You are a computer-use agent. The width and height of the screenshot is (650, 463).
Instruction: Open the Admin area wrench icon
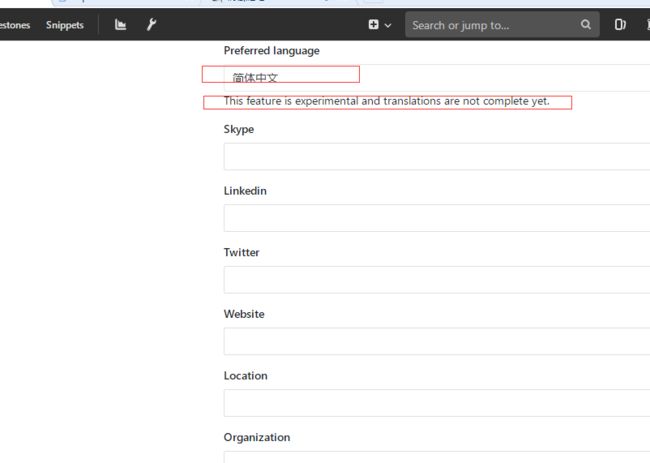(x=151, y=24)
